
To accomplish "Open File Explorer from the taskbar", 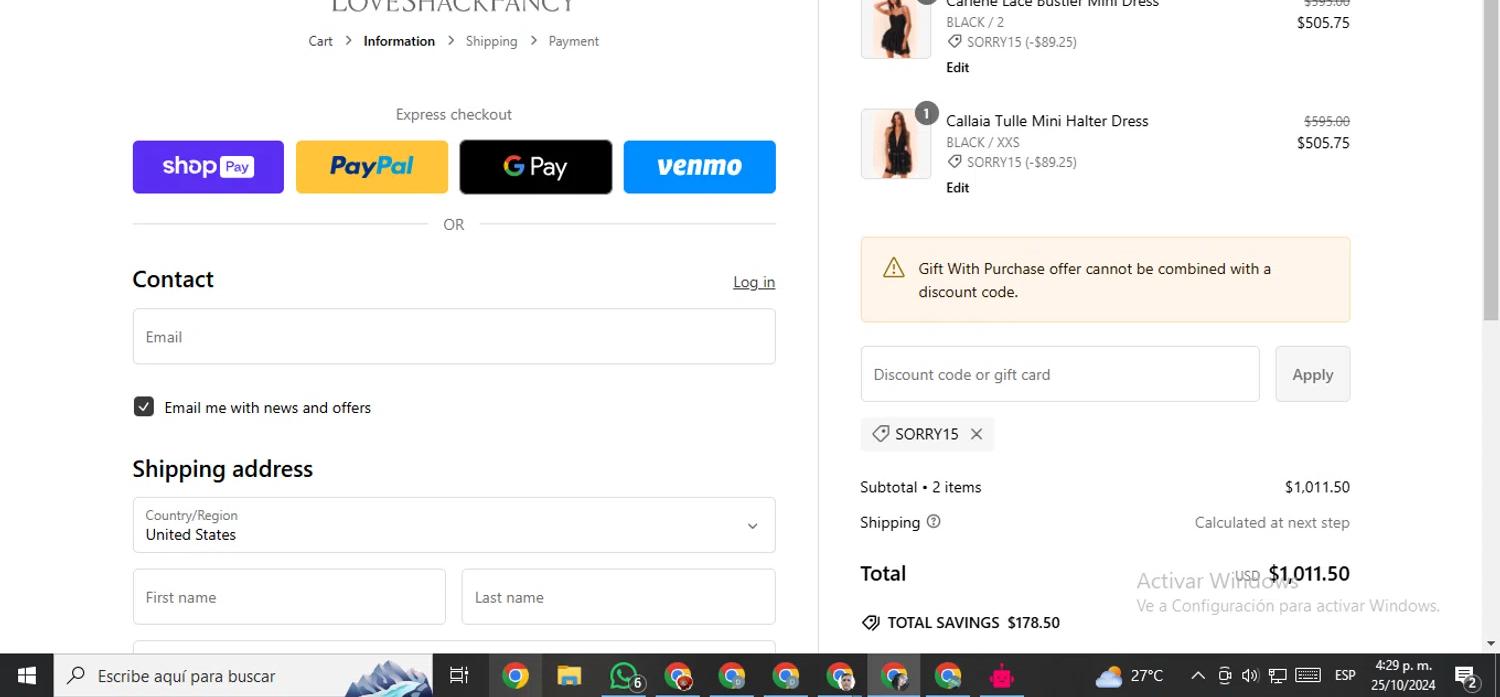I will [569, 675].
